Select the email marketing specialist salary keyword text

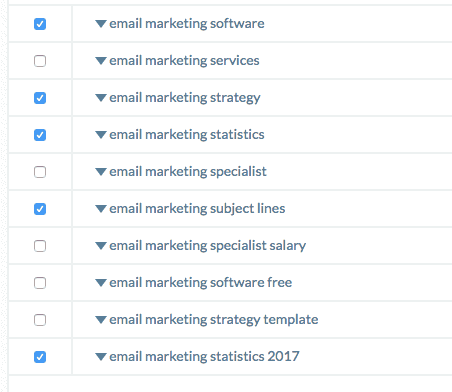coord(207,246)
